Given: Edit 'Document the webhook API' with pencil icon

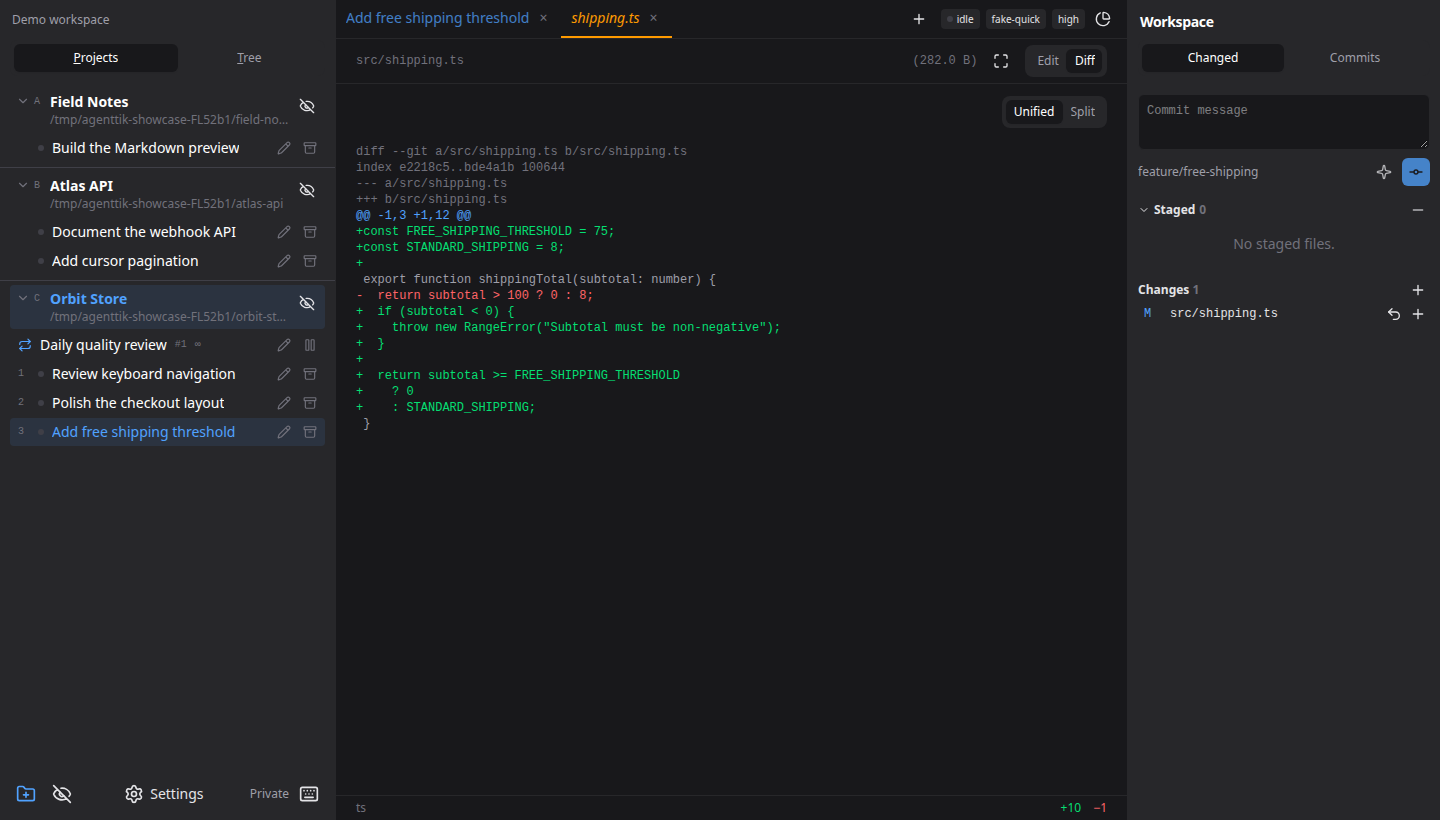Looking at the screenshot, I should tap(284, 232).
